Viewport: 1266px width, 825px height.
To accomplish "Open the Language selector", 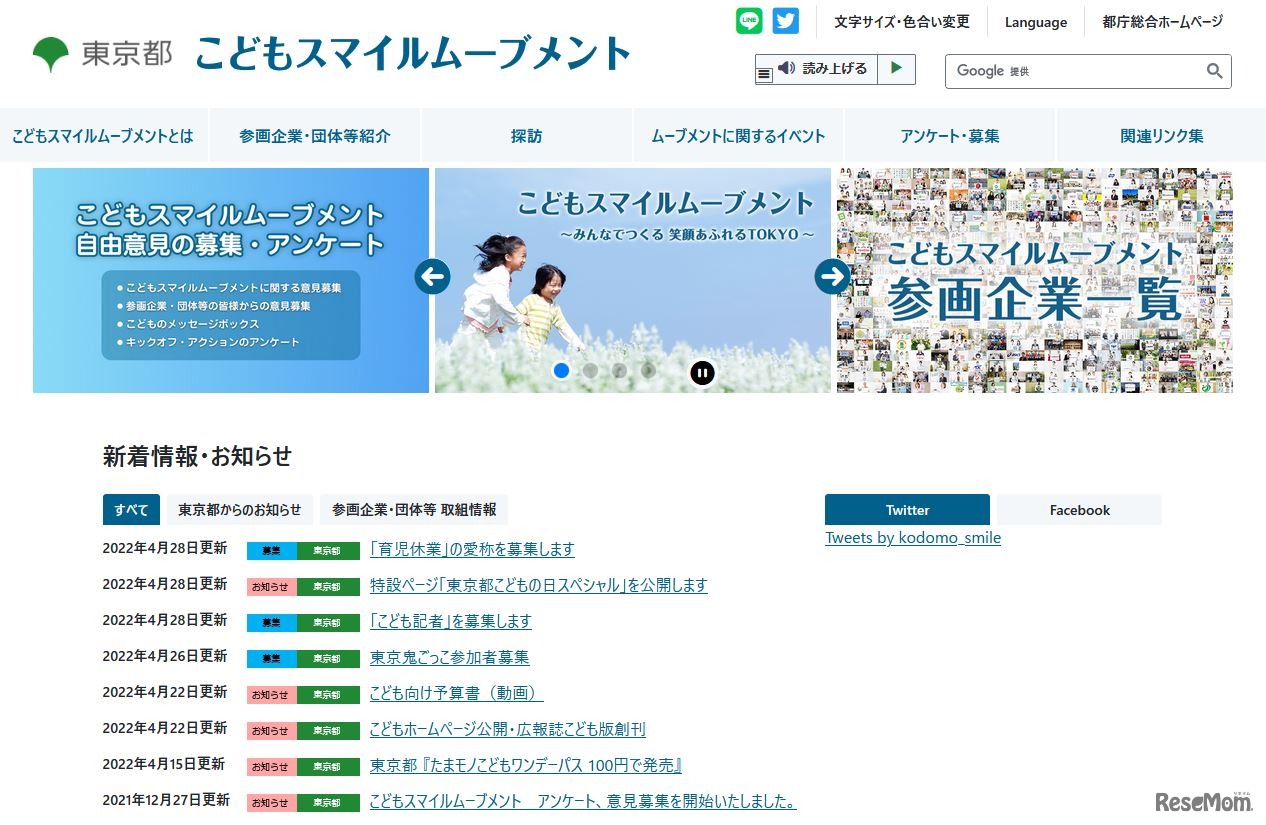I will [1035, 22].
